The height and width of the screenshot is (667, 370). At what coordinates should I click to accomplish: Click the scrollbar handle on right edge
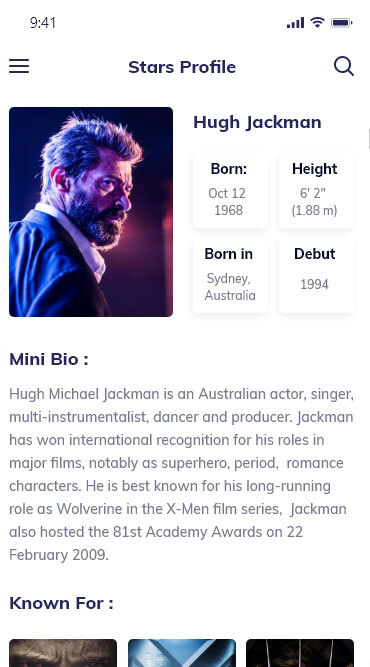pos(369,139)
